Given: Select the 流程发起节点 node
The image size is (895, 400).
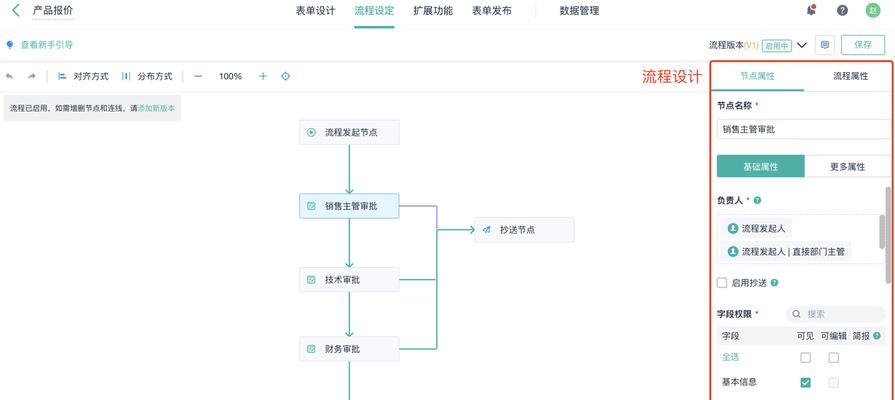Looking at the screenshot, I should tap(349, 132).
